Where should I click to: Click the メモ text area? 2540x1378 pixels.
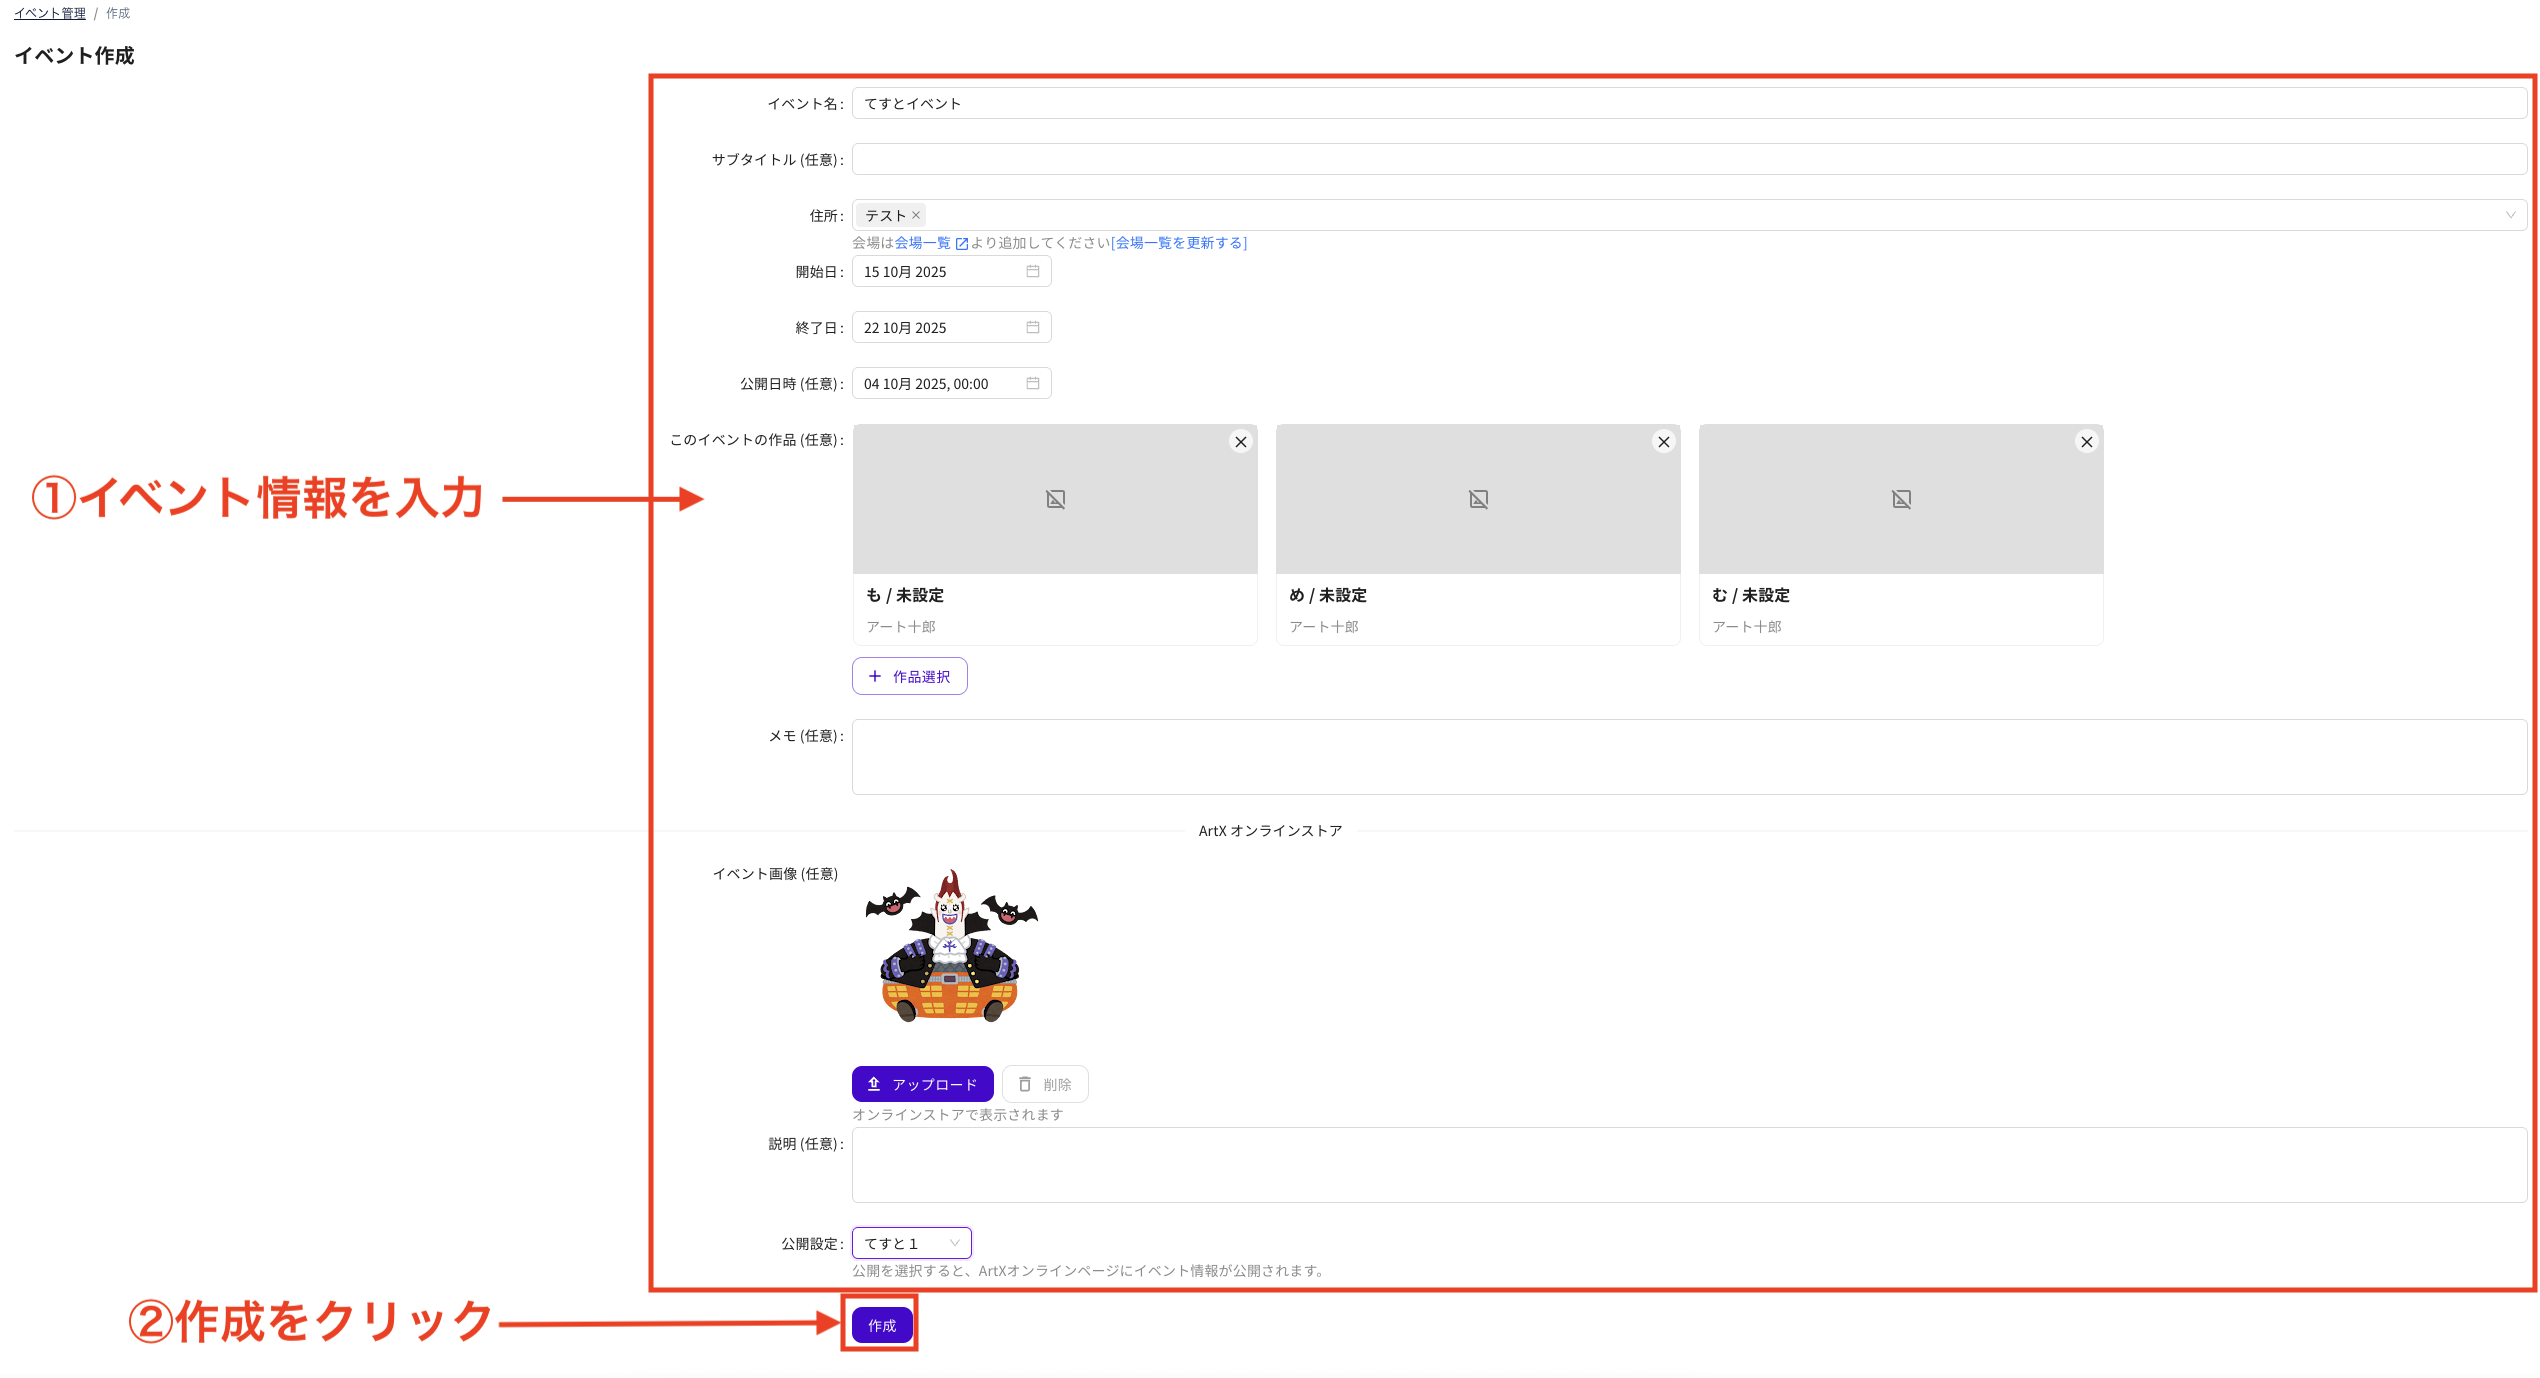pyautogui.click(x=1688, y=757)
